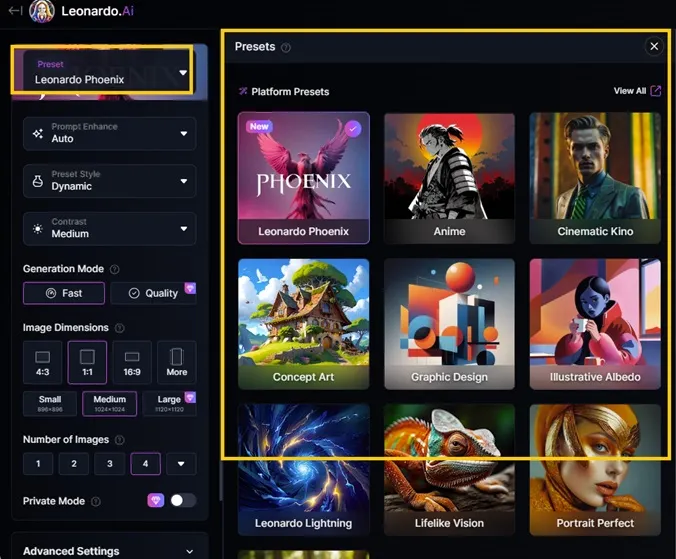Show help for Private Mode
The height and width of the screenshot is (559, 676).
[x=96, y=501]
